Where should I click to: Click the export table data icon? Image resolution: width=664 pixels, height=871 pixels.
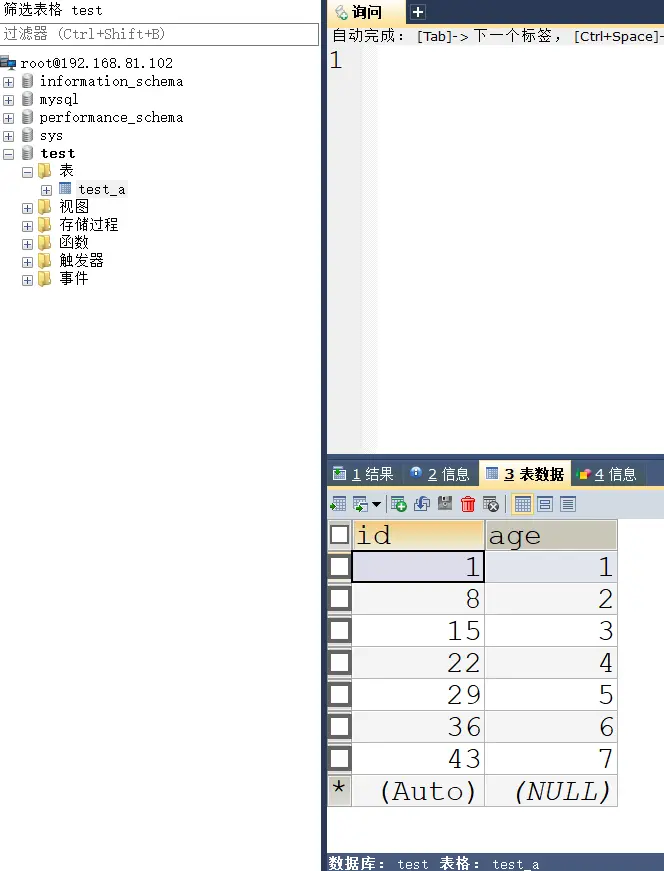[338, 504]
